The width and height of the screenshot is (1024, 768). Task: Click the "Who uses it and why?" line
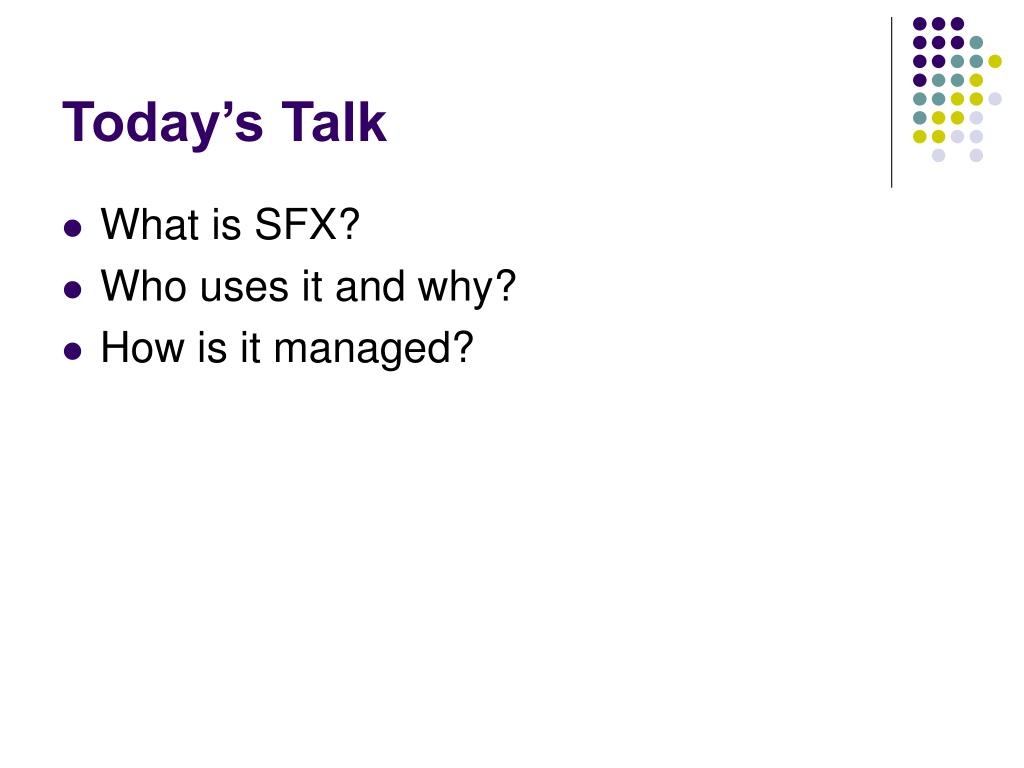(x=308, y=287)
